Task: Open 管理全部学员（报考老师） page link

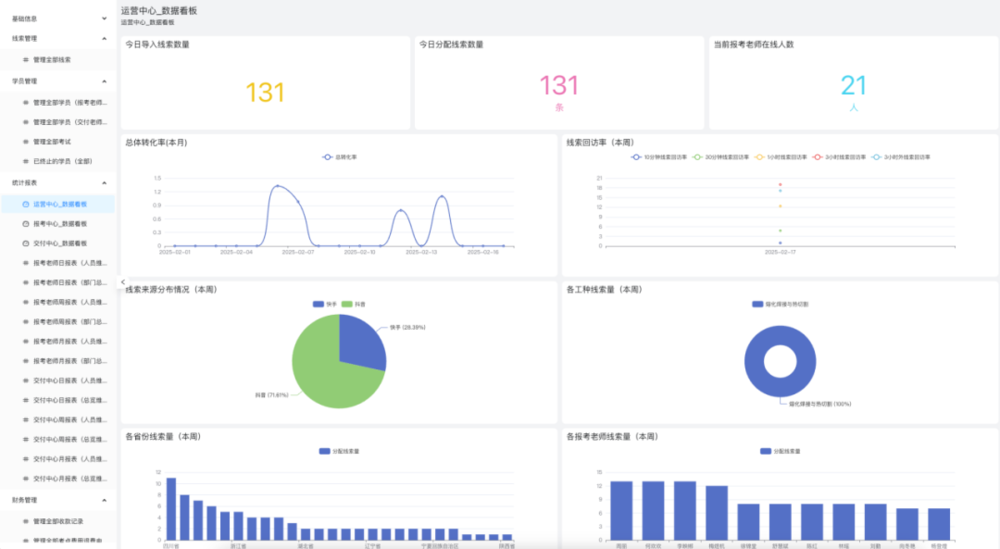Action: [70, 102]
